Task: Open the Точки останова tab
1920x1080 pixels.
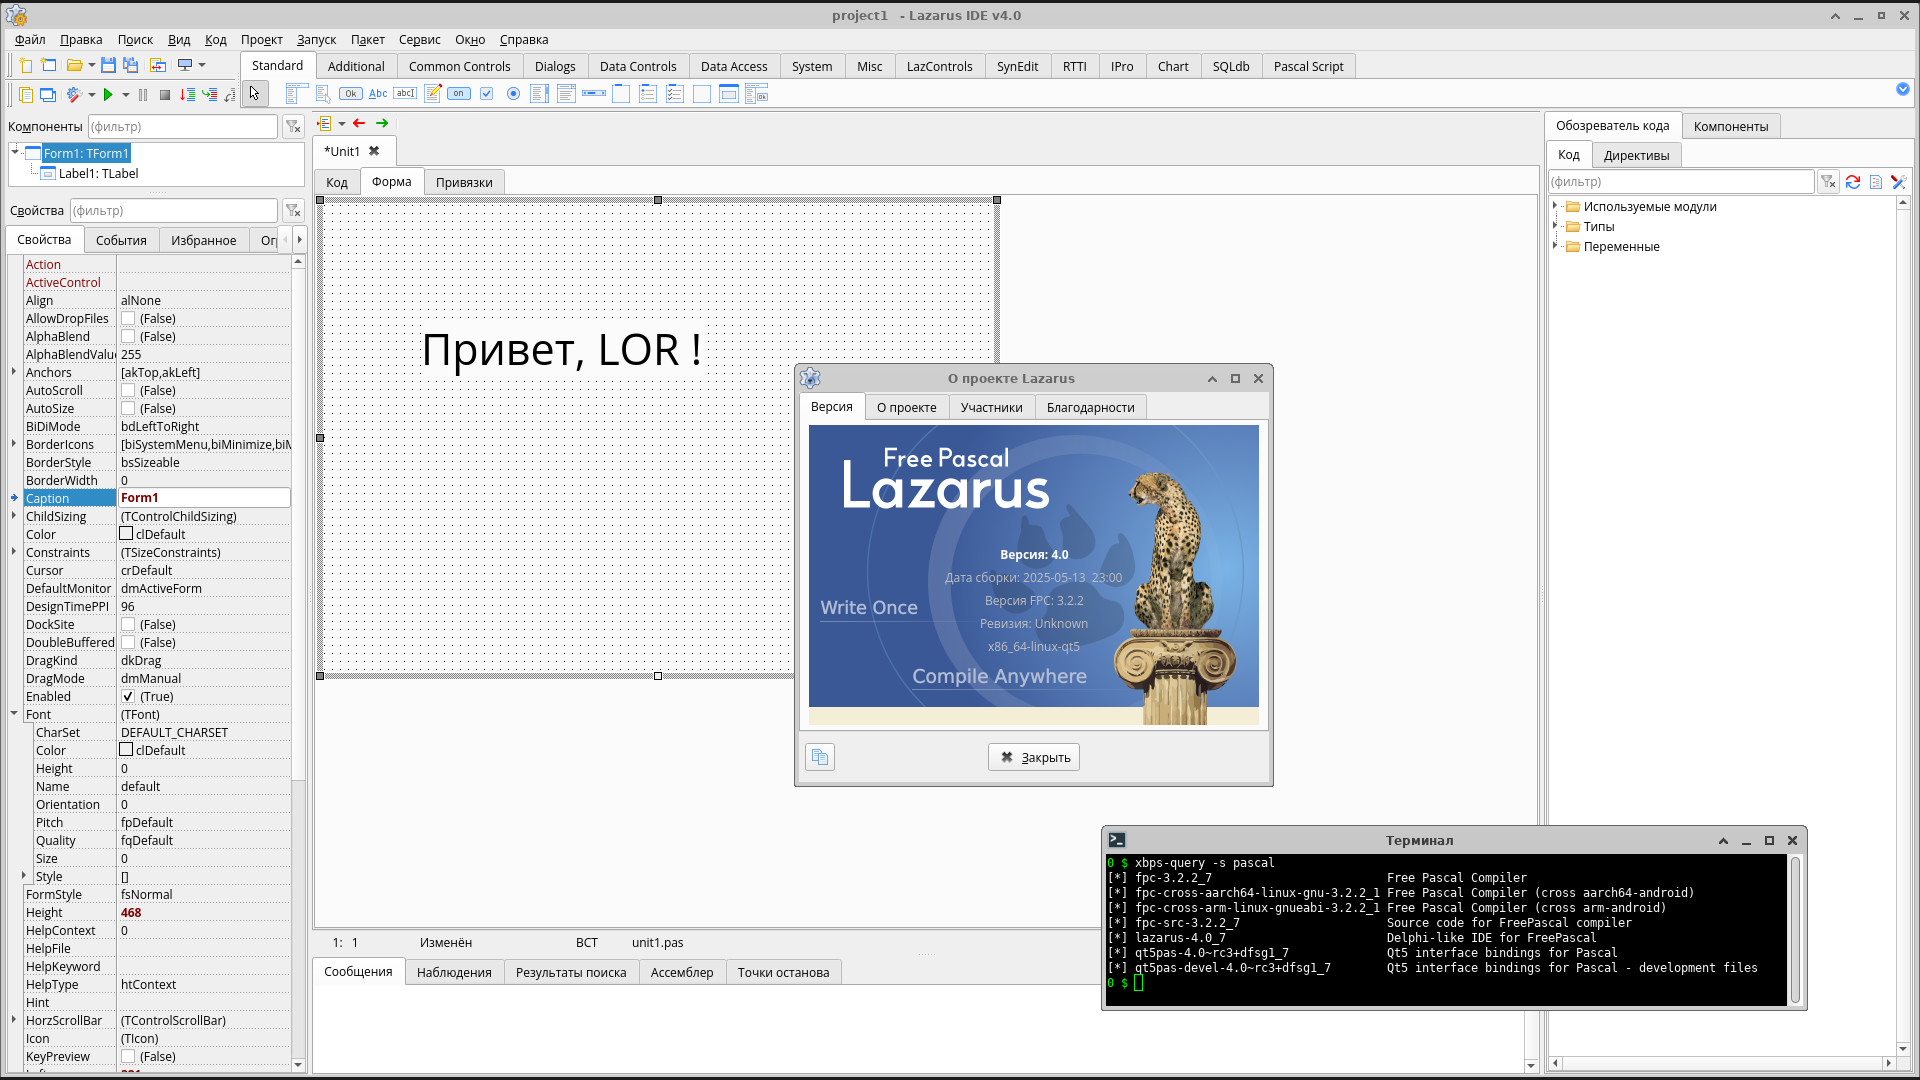Action: coord(783,972)
